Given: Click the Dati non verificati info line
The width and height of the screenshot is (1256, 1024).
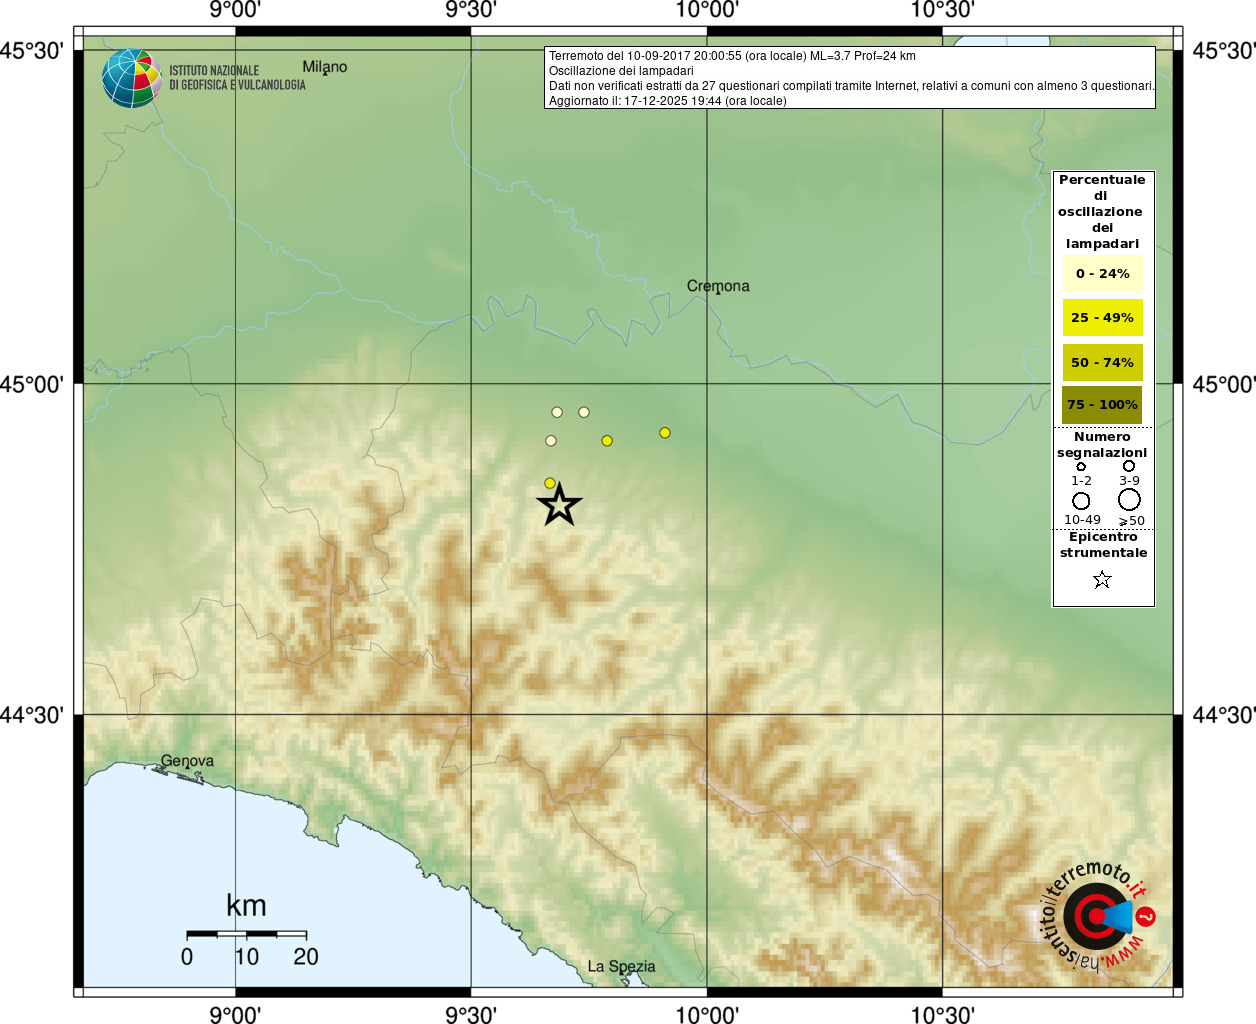Looking at the screenshot, I should [851, 86].
